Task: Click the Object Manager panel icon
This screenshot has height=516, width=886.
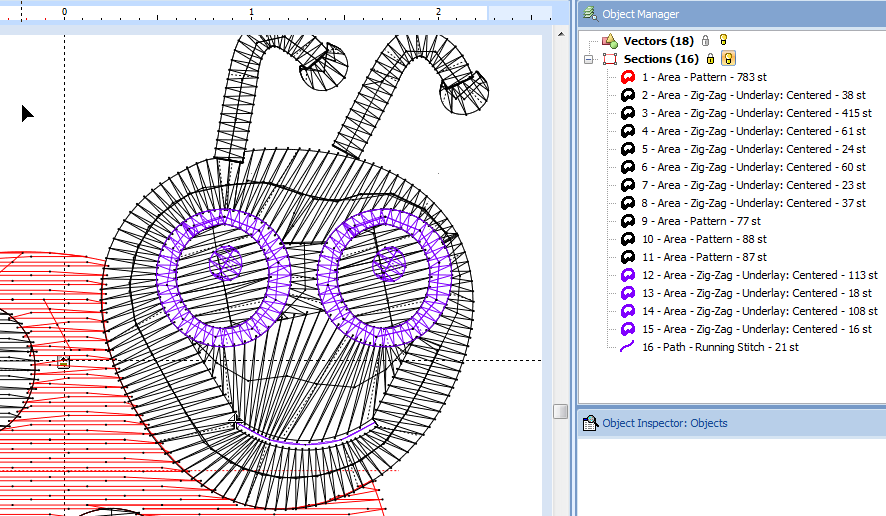Action: tap(590, 14)
